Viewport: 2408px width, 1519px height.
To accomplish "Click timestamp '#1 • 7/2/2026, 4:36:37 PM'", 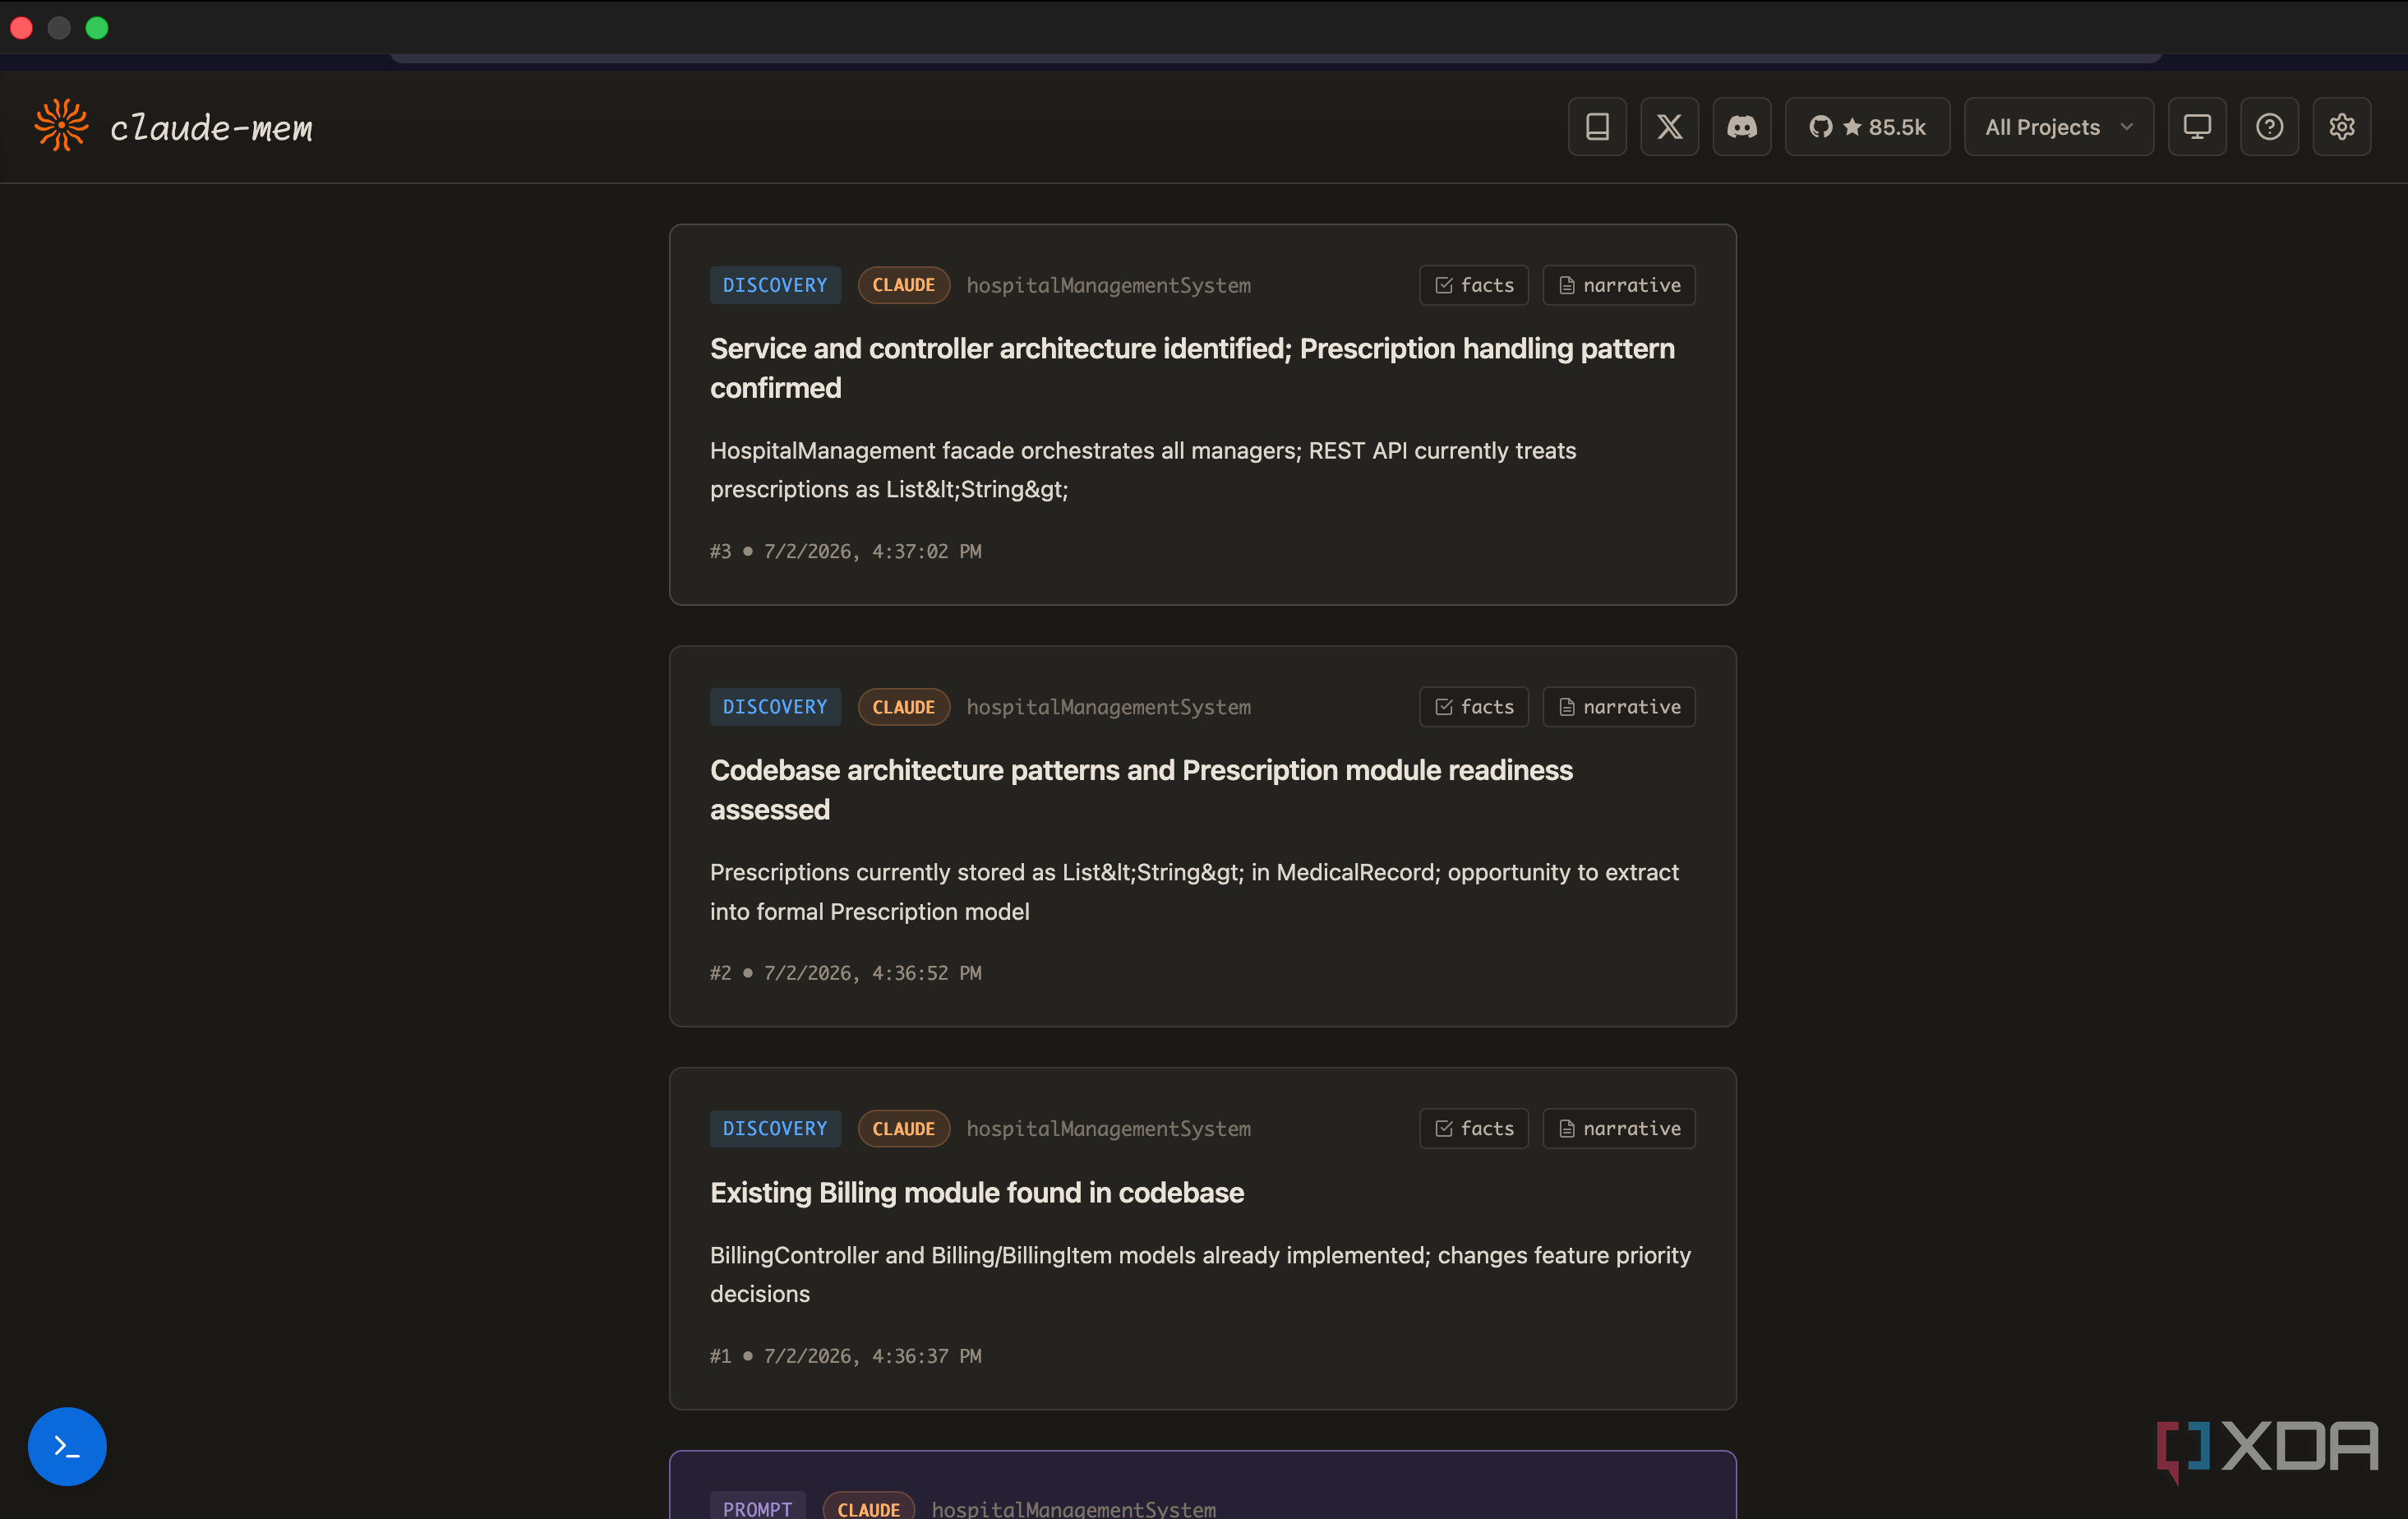I will pyautogui.click(x=845, y=1356).
